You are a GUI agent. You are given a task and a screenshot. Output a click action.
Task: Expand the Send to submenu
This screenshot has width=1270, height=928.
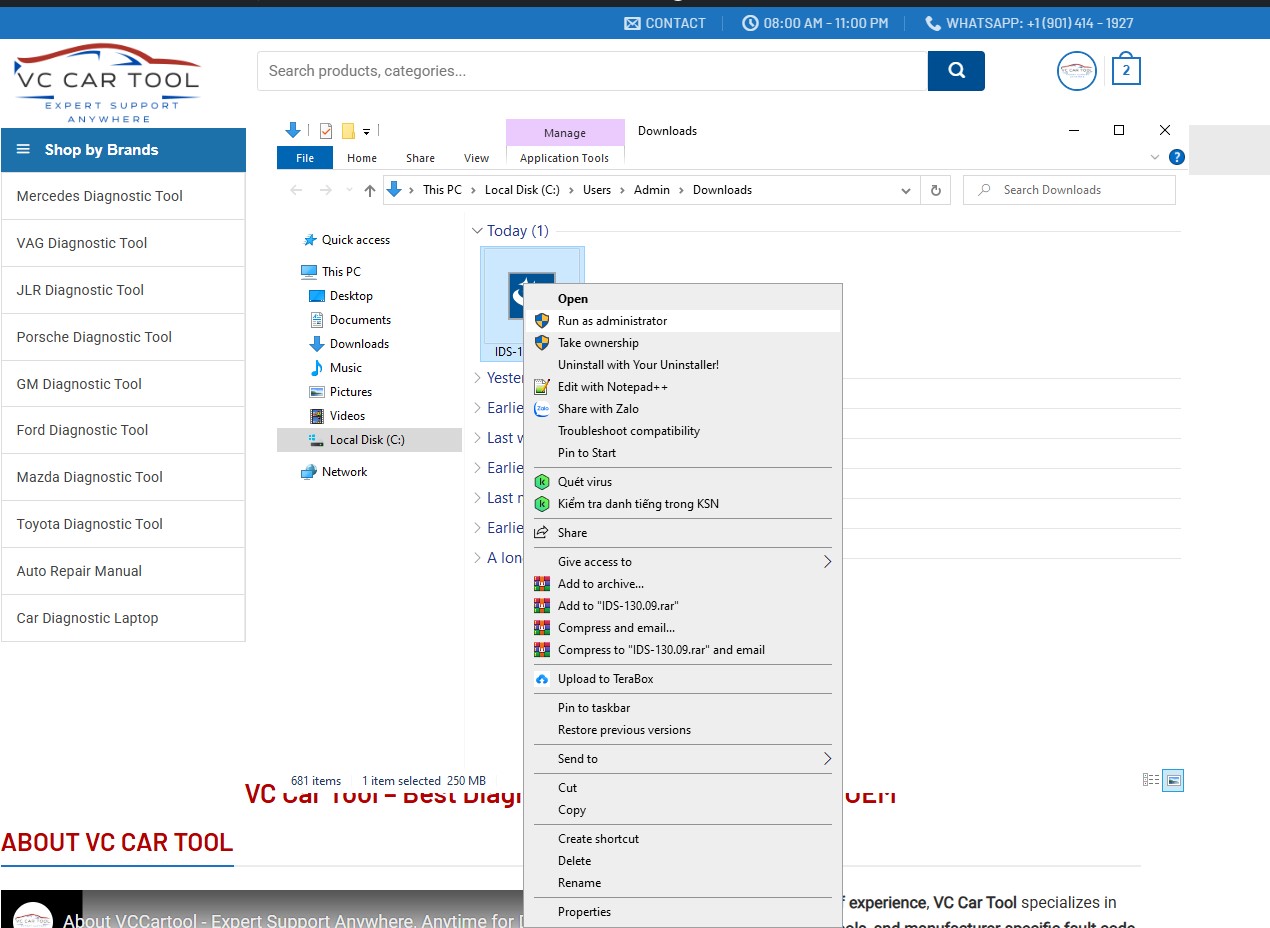827,759
